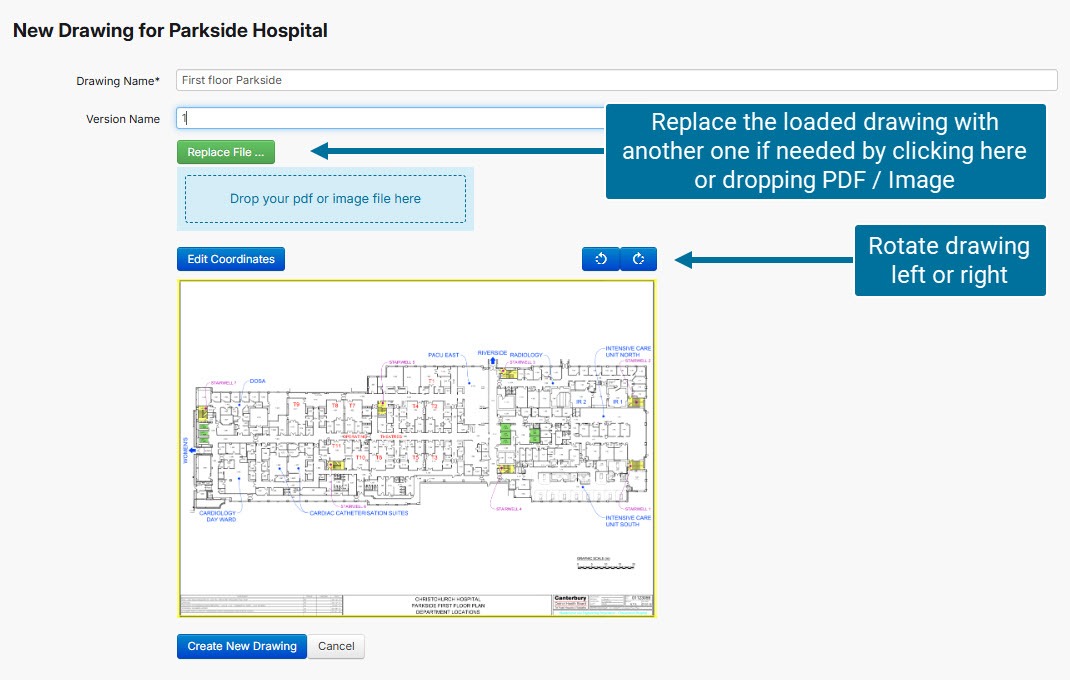This screenshot has width=1070, height=680.
Task: Rotate the drawing right (clockwise)
Action: [638, 259]
